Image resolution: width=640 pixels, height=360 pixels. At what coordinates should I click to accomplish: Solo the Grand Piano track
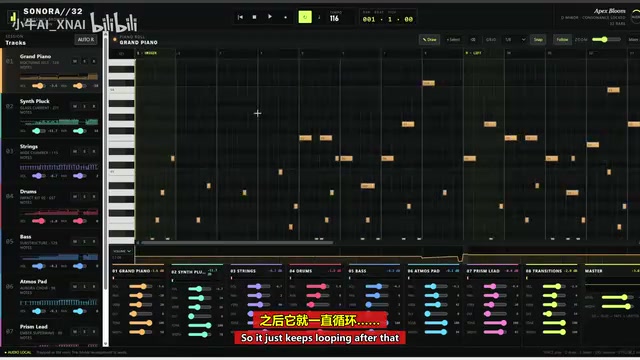pyautogui.click(x=84, y=61)
